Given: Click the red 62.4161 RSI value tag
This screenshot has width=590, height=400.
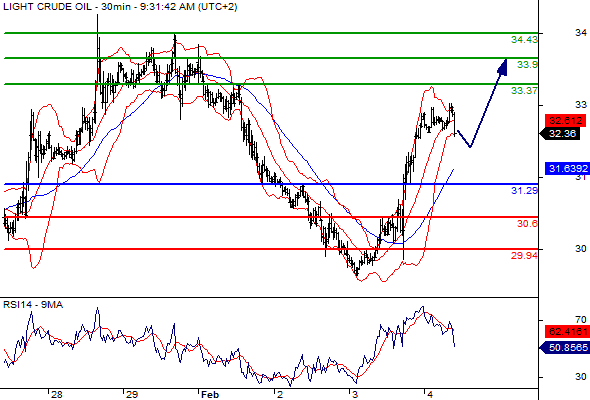Looking at the screenshot, I should (567, 332).
